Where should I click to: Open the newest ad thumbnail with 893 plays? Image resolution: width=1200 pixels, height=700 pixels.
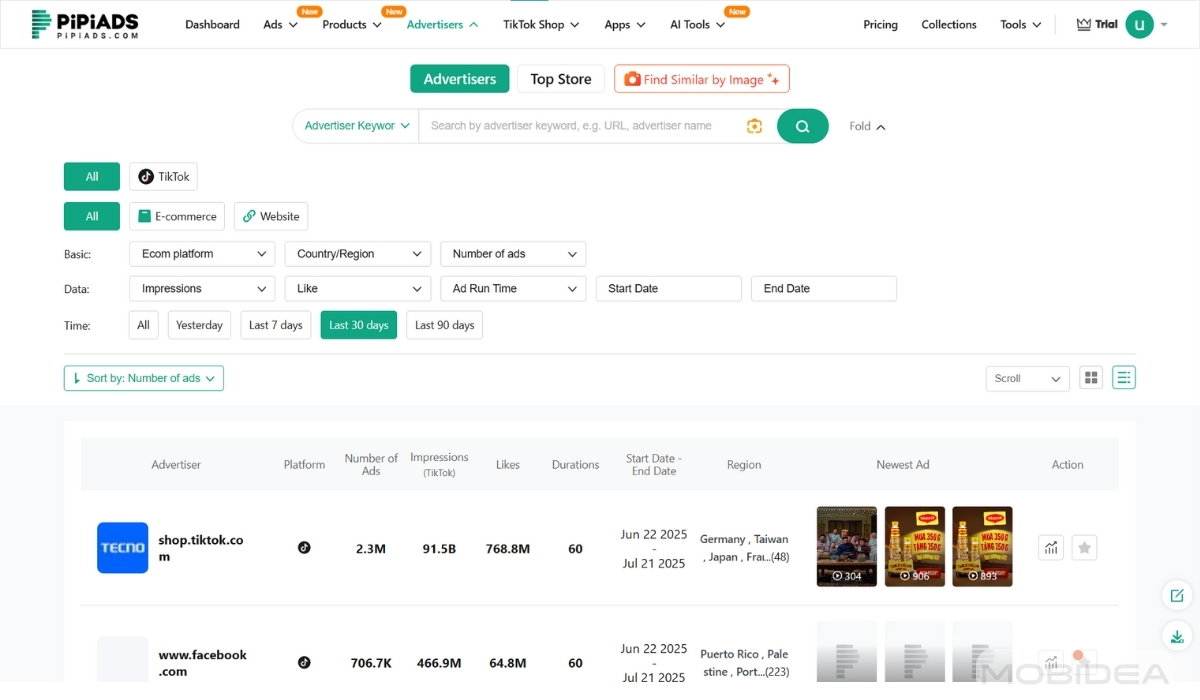982,546
